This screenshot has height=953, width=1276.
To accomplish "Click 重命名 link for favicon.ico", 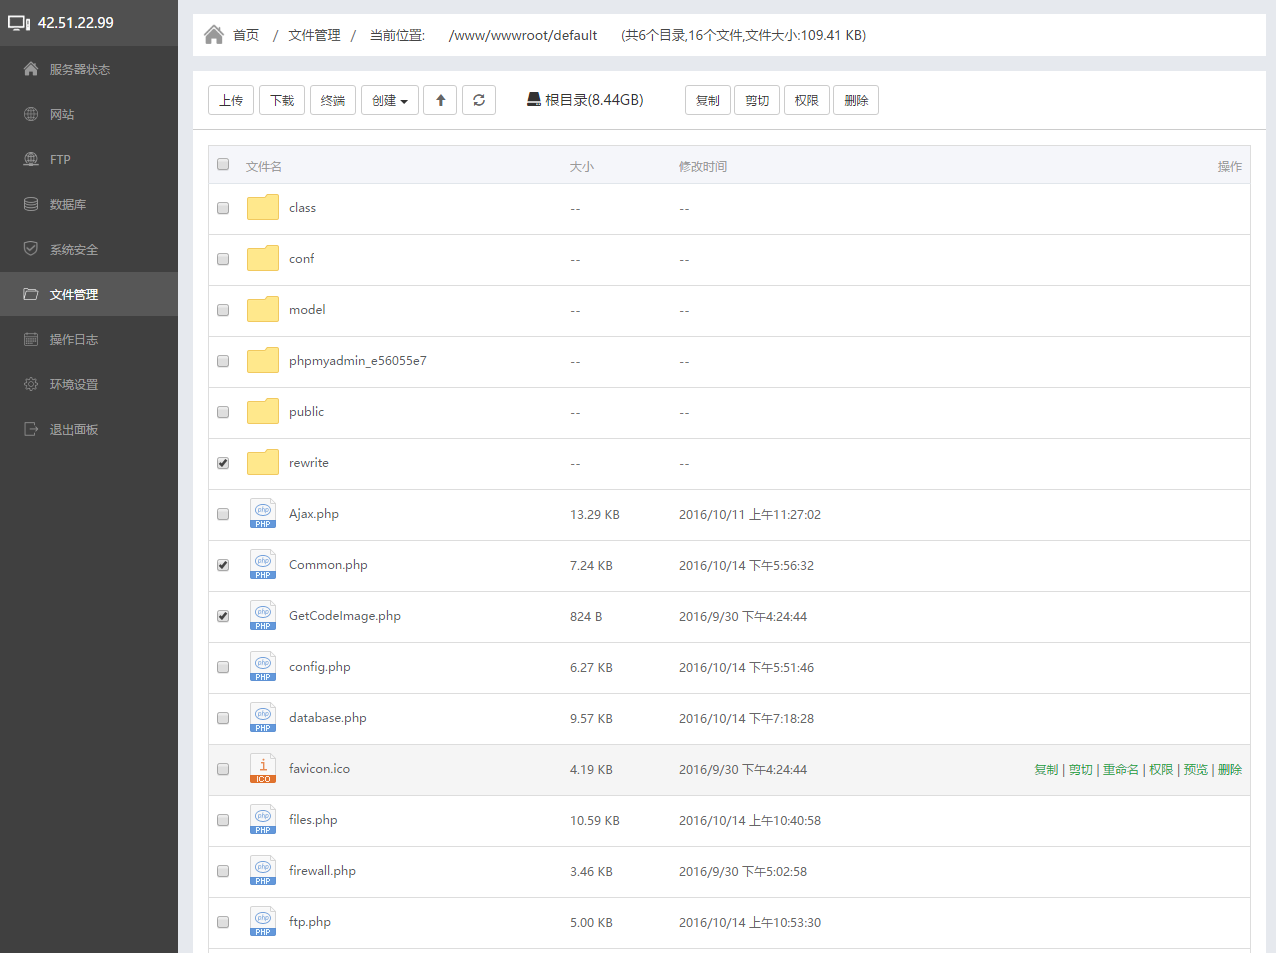I will pyautogui.click(x=1120, y=769).
